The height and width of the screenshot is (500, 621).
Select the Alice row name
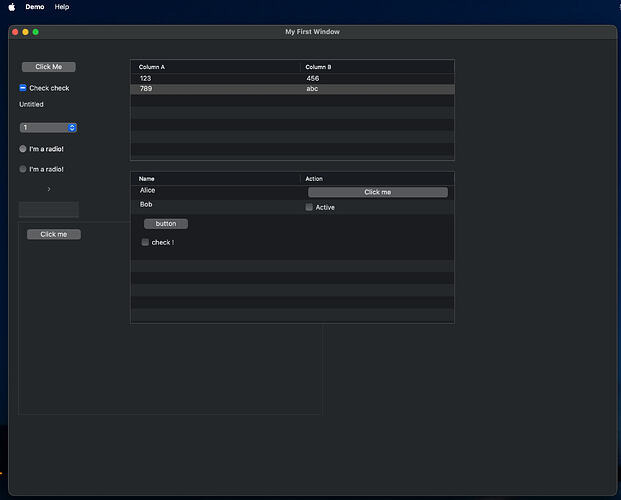click(147, 190)
